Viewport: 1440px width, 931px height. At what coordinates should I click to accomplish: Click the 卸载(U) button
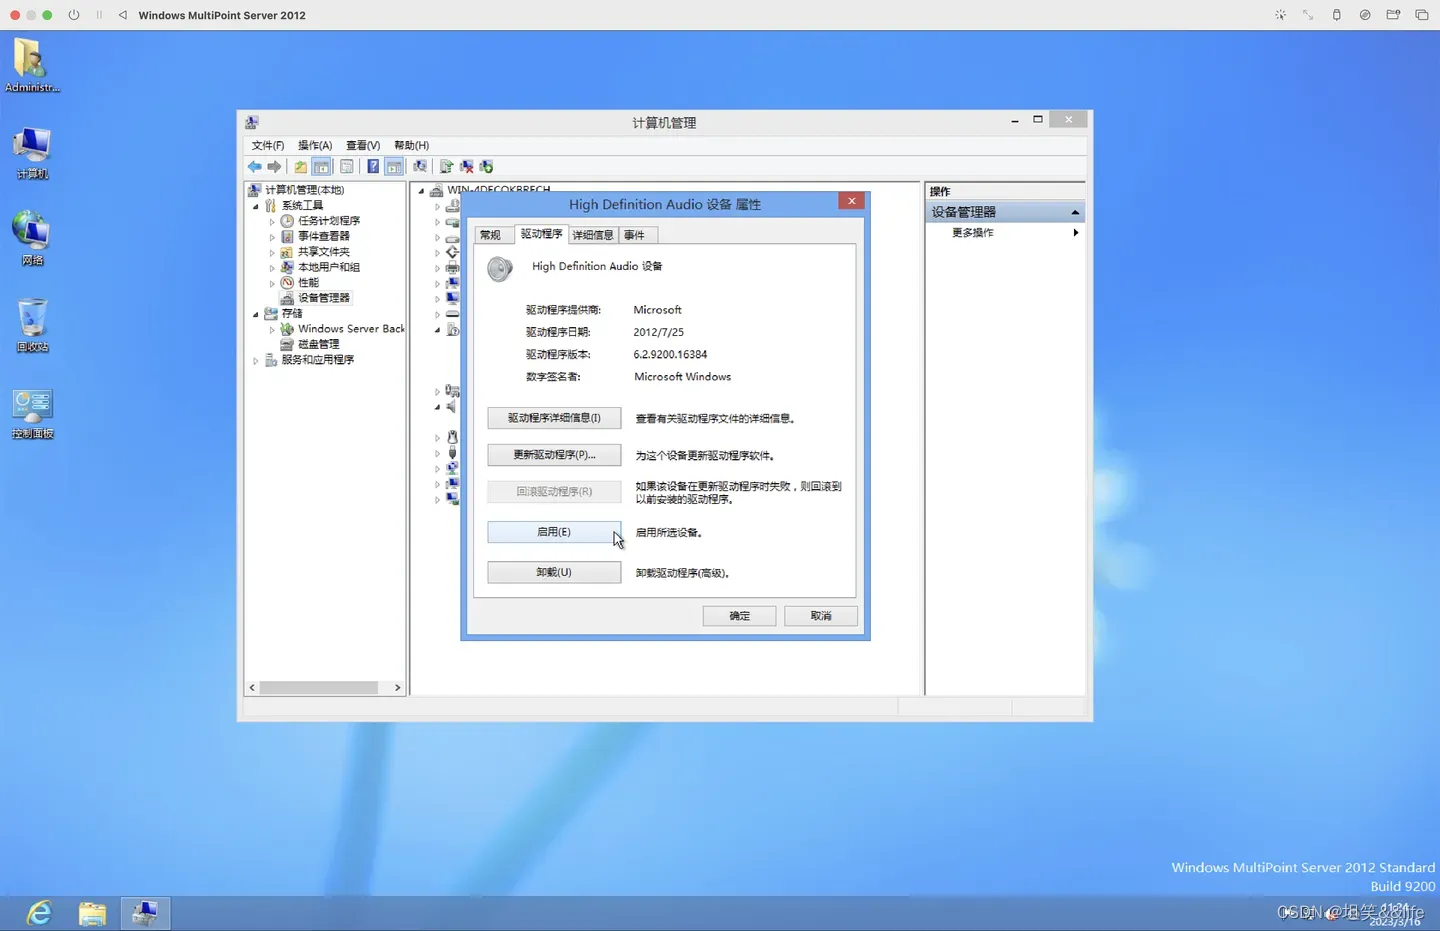point(554,573)
